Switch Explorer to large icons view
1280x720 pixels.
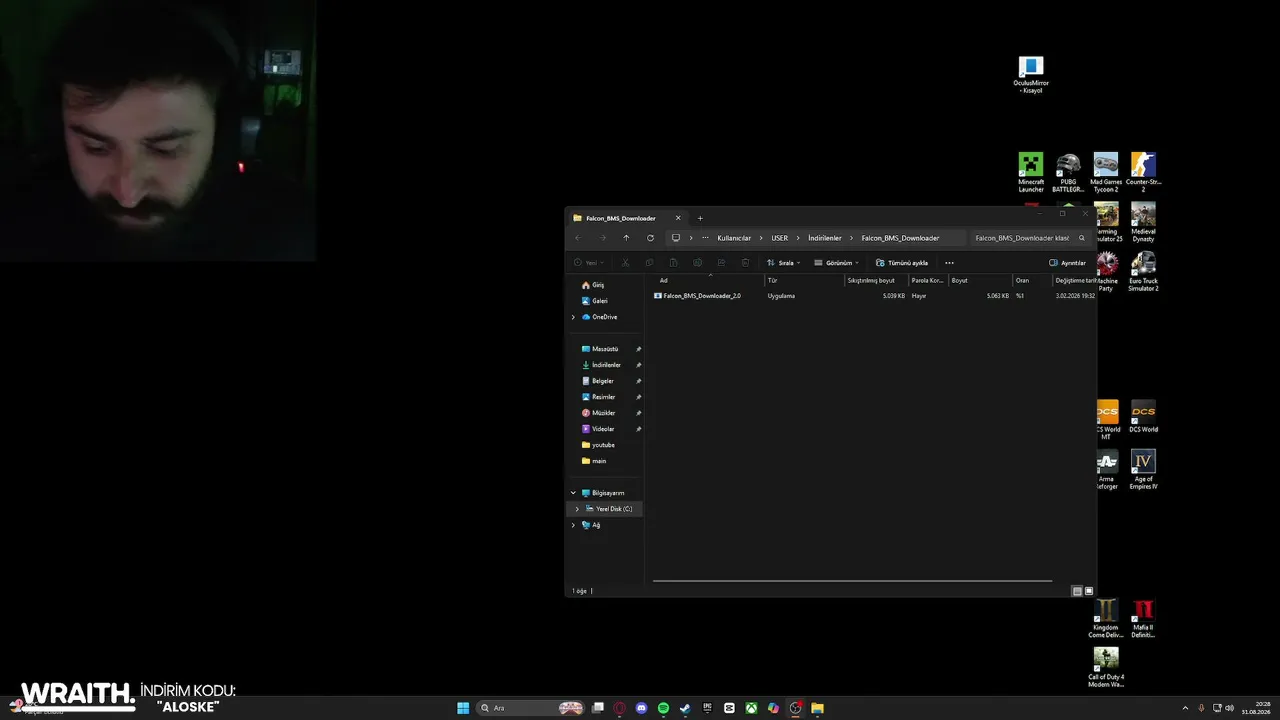[1089, 591]
